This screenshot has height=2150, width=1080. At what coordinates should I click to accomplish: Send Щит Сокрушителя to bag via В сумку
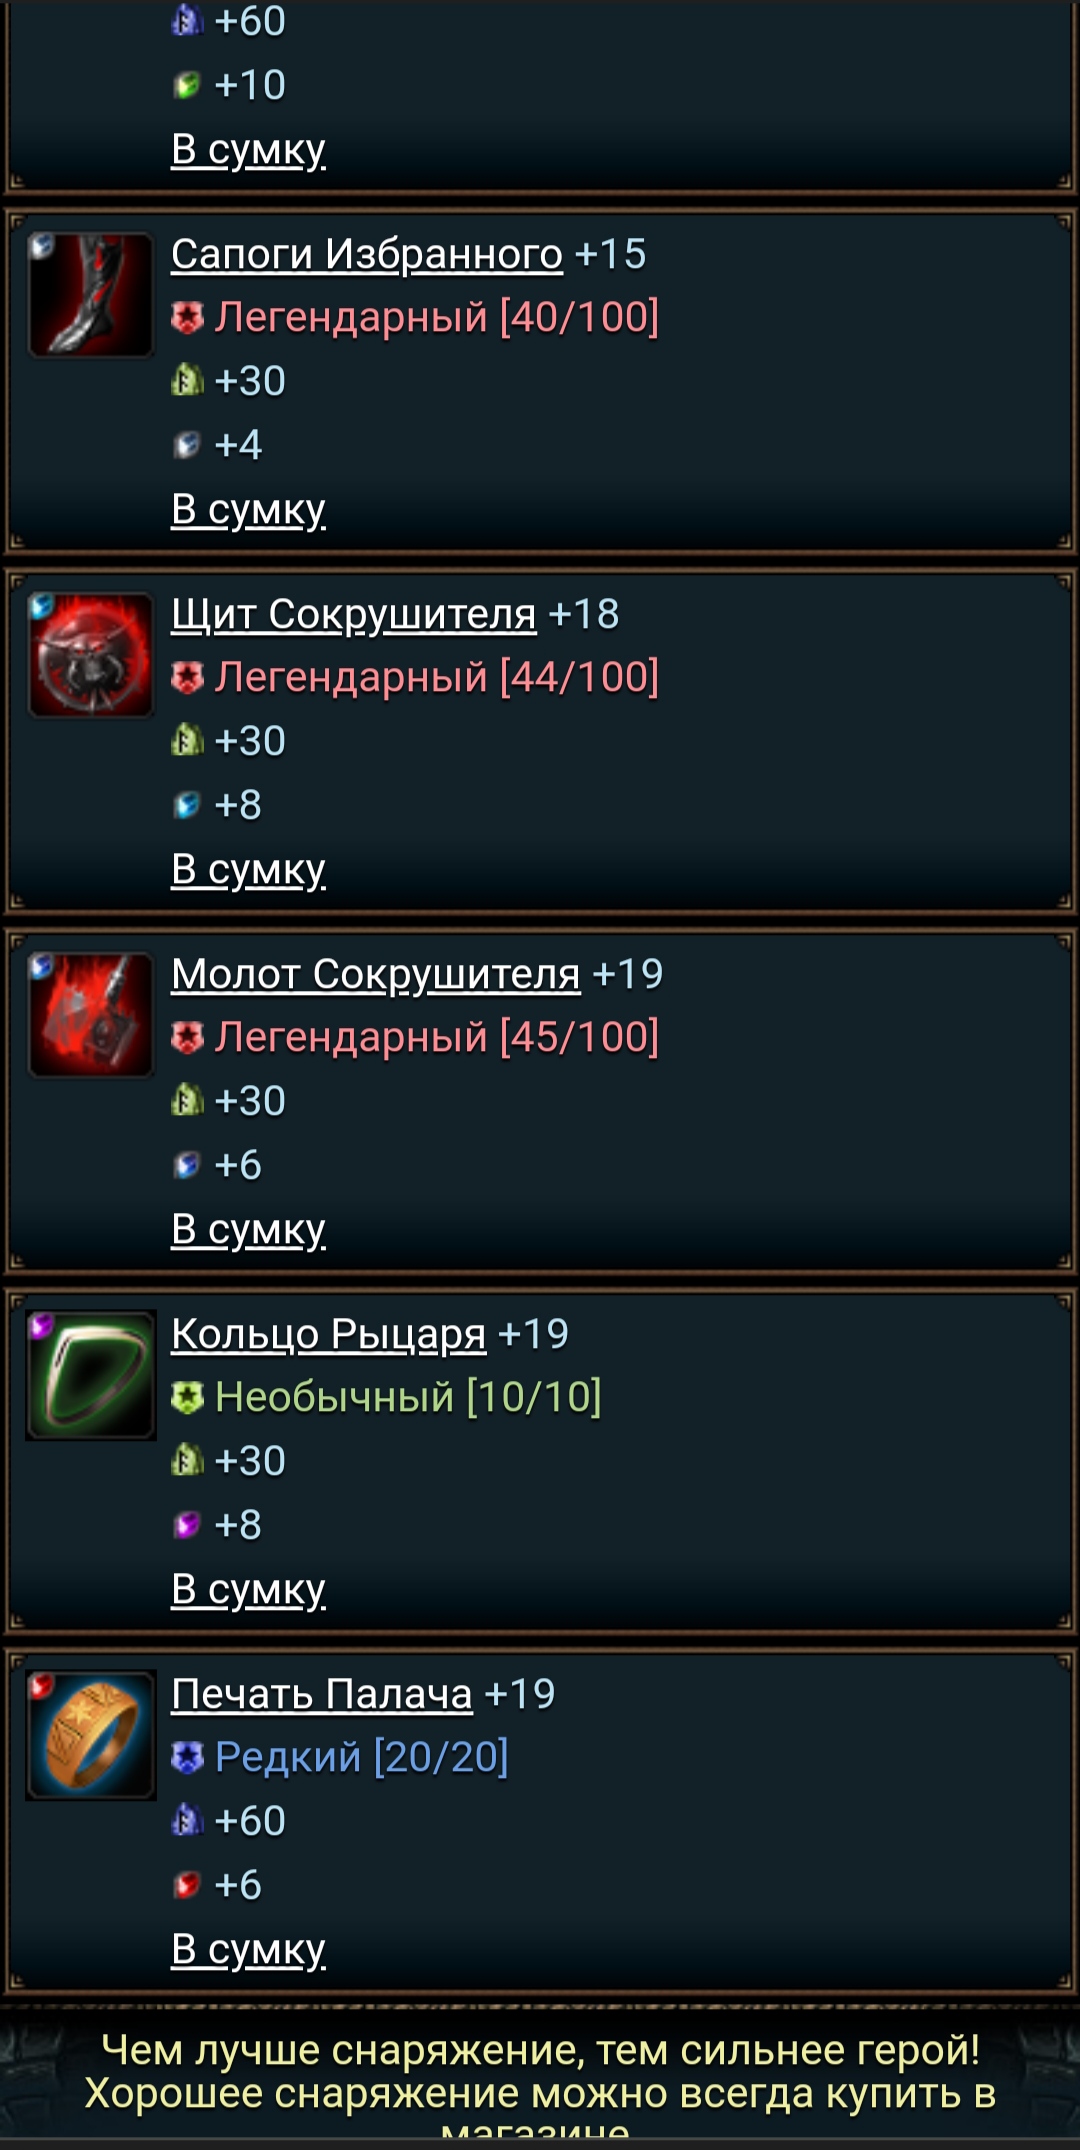(x=248, y=870)
